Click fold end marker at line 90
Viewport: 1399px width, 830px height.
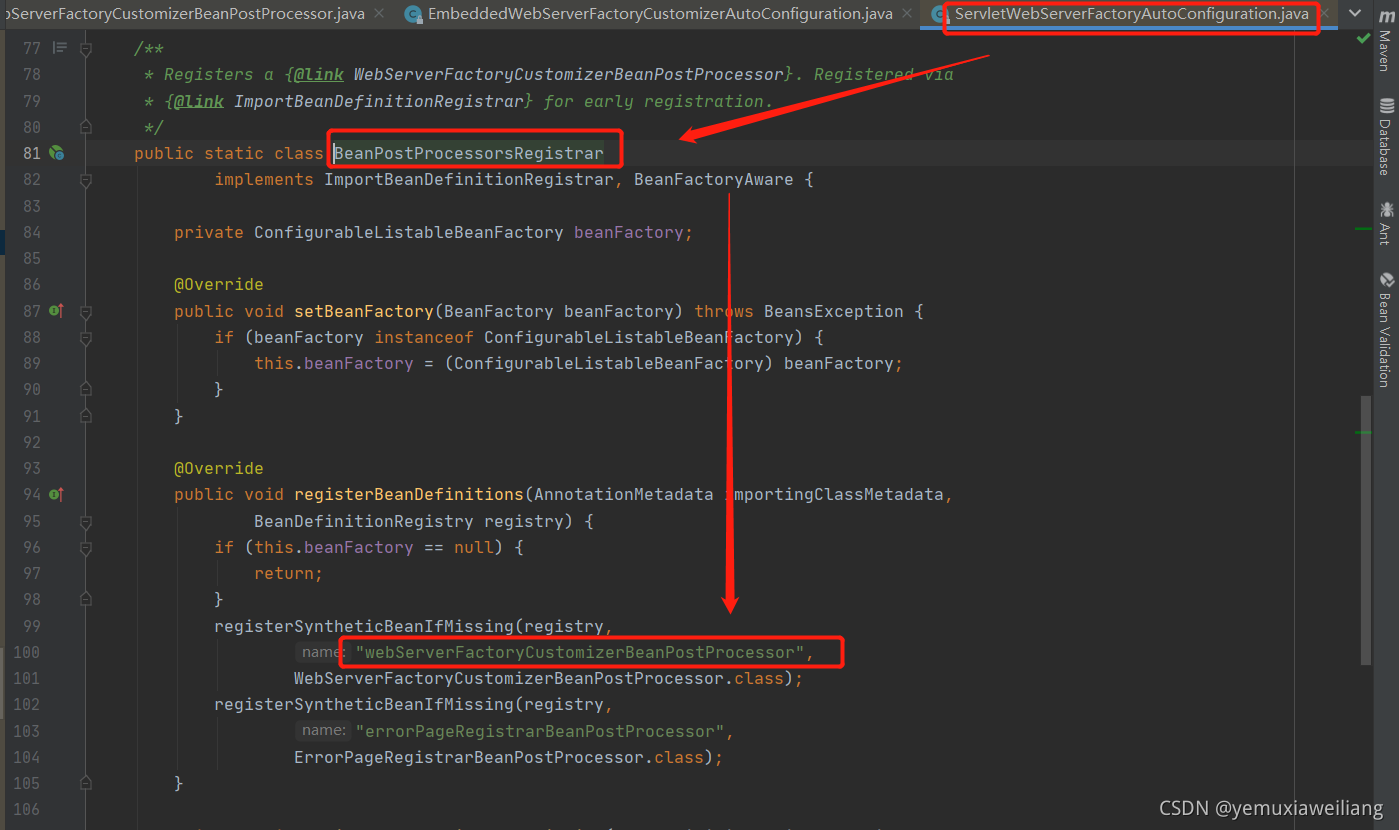[86, 389]
